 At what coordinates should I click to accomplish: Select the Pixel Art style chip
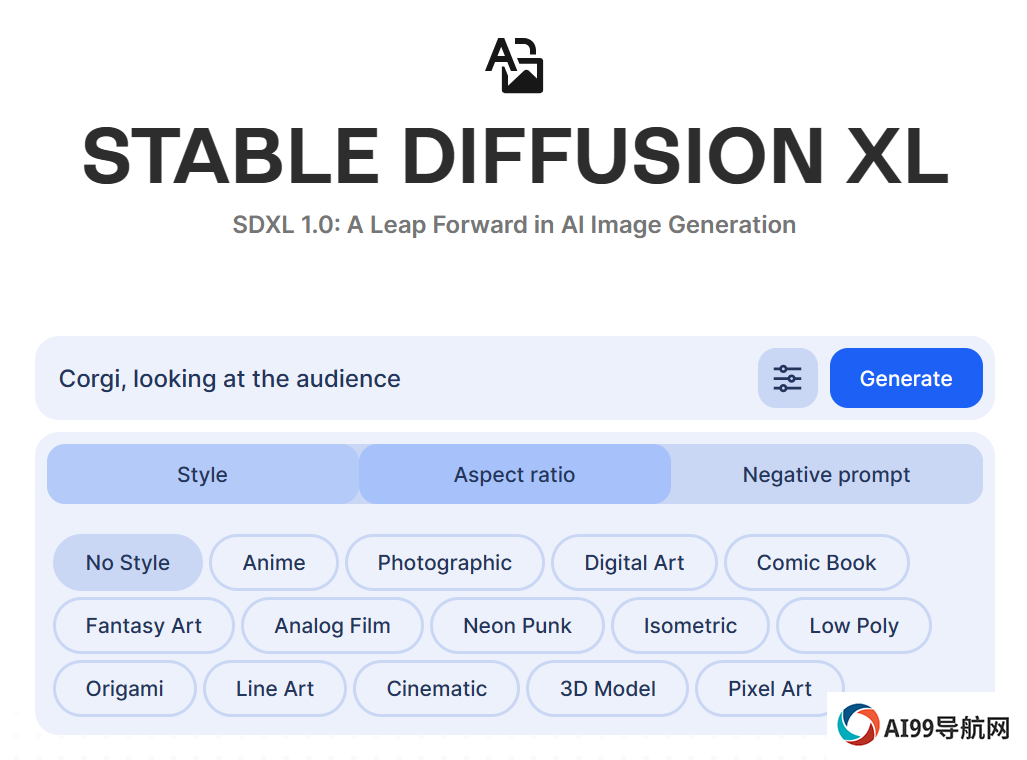point(770,689)
